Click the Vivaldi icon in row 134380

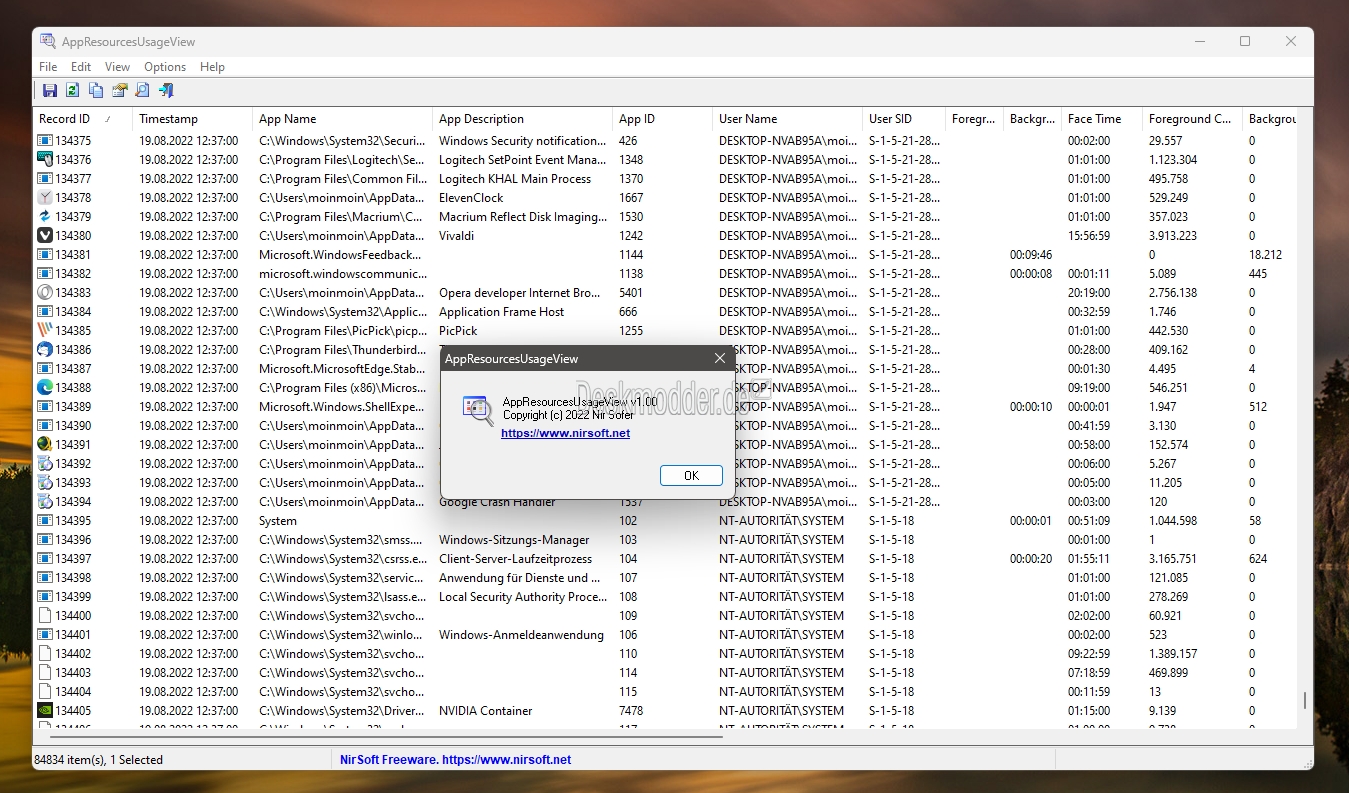tap(45, 236)
